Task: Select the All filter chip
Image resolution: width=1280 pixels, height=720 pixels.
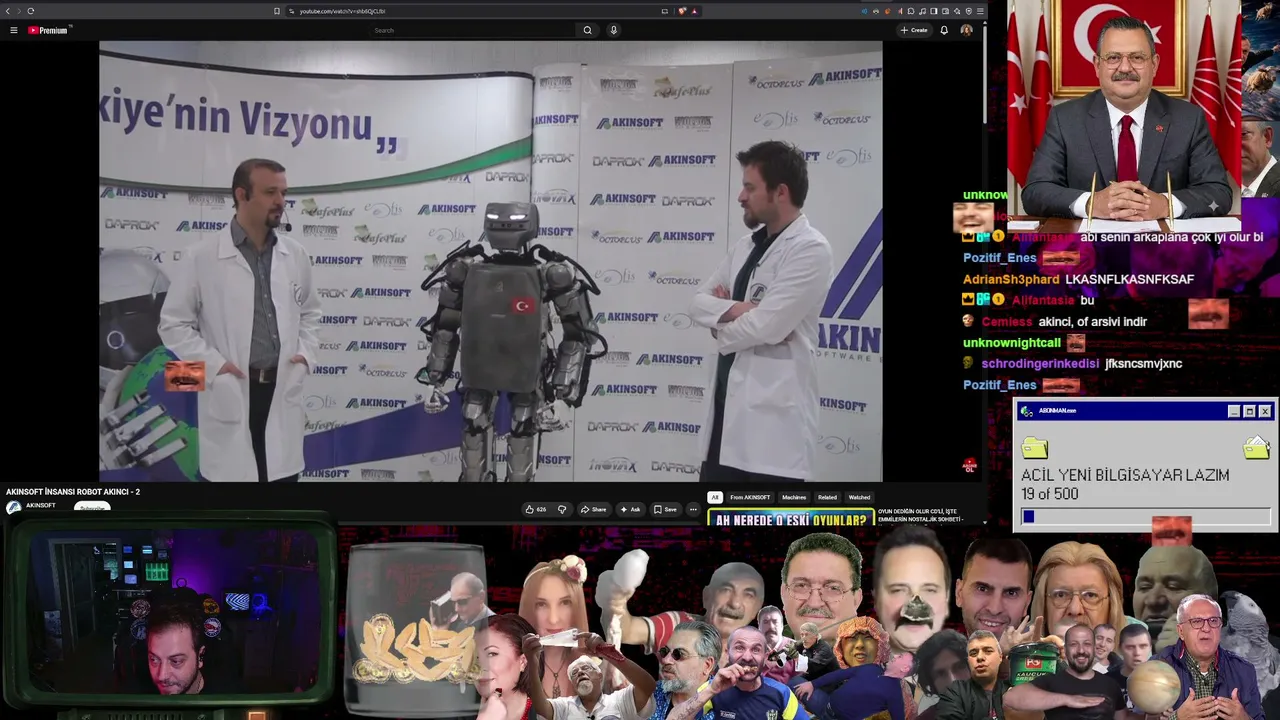Action: (714, 497)
